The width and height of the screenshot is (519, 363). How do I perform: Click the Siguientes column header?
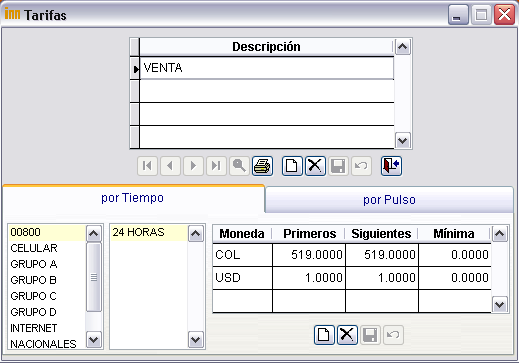[x=382, y=234]
